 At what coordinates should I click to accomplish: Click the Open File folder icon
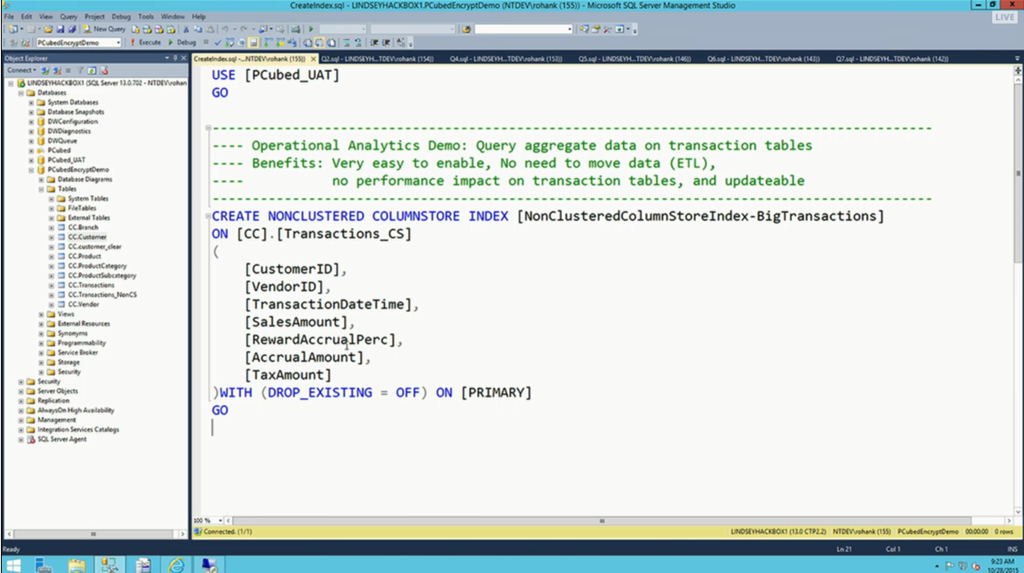point(48,29)
